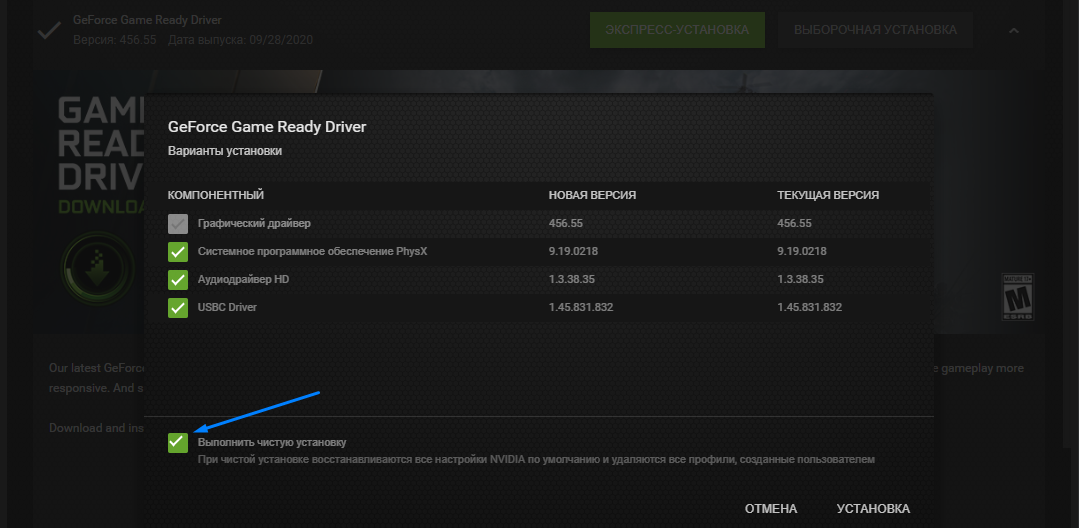1079x528 pixels.
Task: Click the ESRB Mature rating badge
Action: pos(1018,297)
